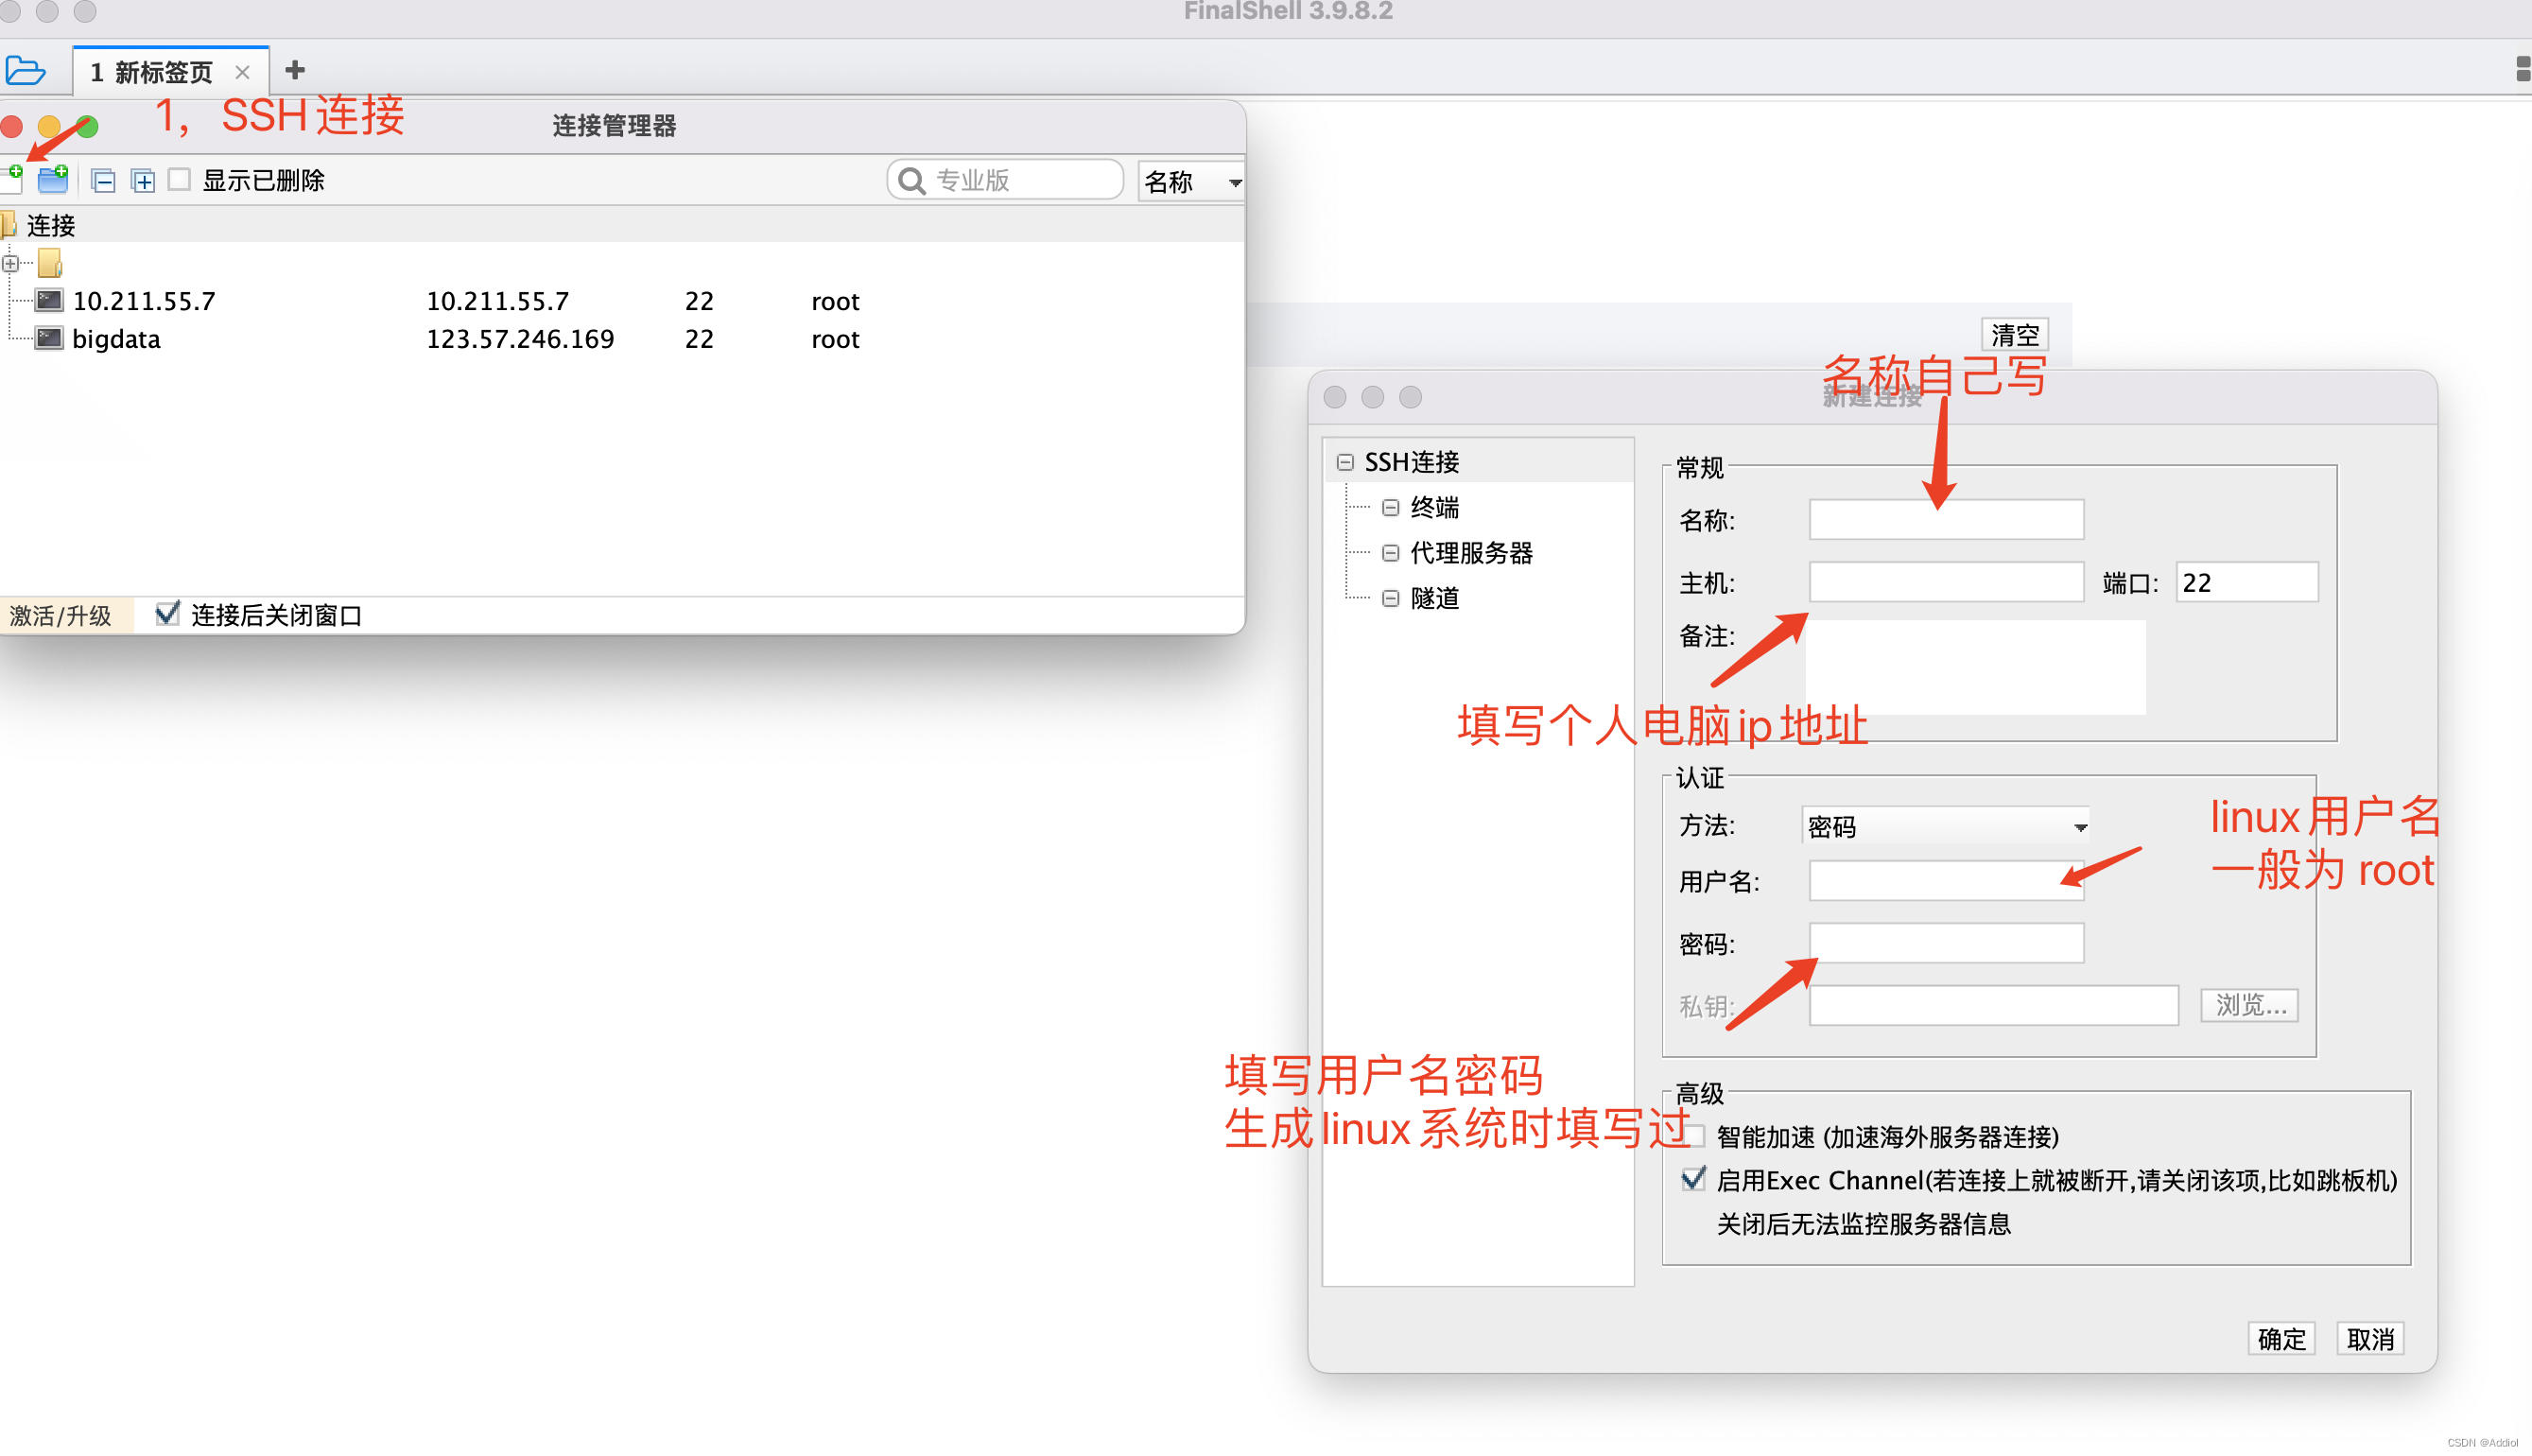Select the 10.211.55.7 connection name
This screenshot has width=2532, height=1456.
click(x=144, y=301)
